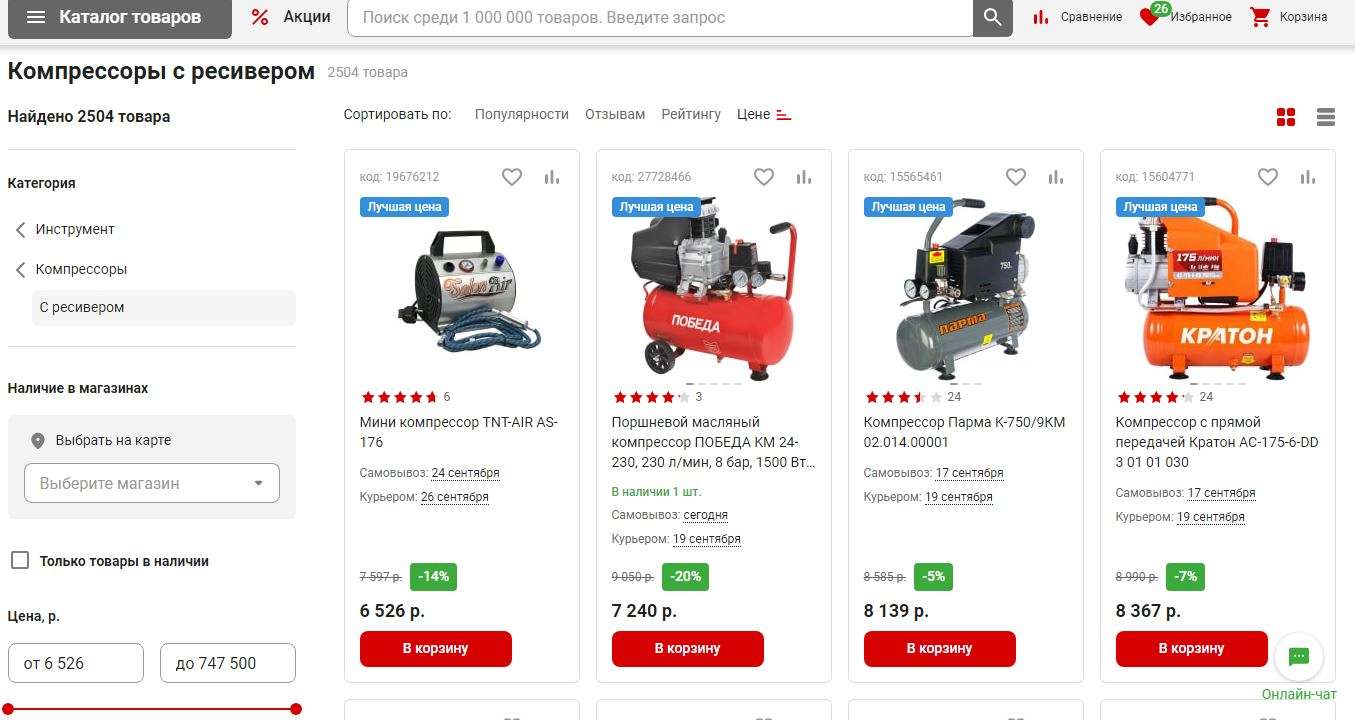Switch to list view layout icon
This screenshot has width=1355, height=720.
point(1326,117)
